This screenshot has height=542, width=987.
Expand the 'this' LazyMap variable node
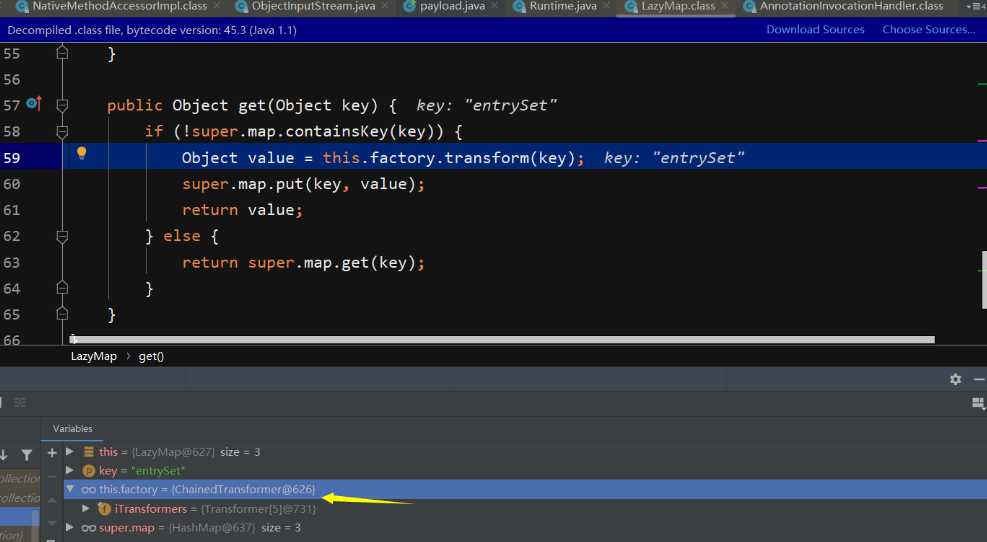[x=70, y=452]
